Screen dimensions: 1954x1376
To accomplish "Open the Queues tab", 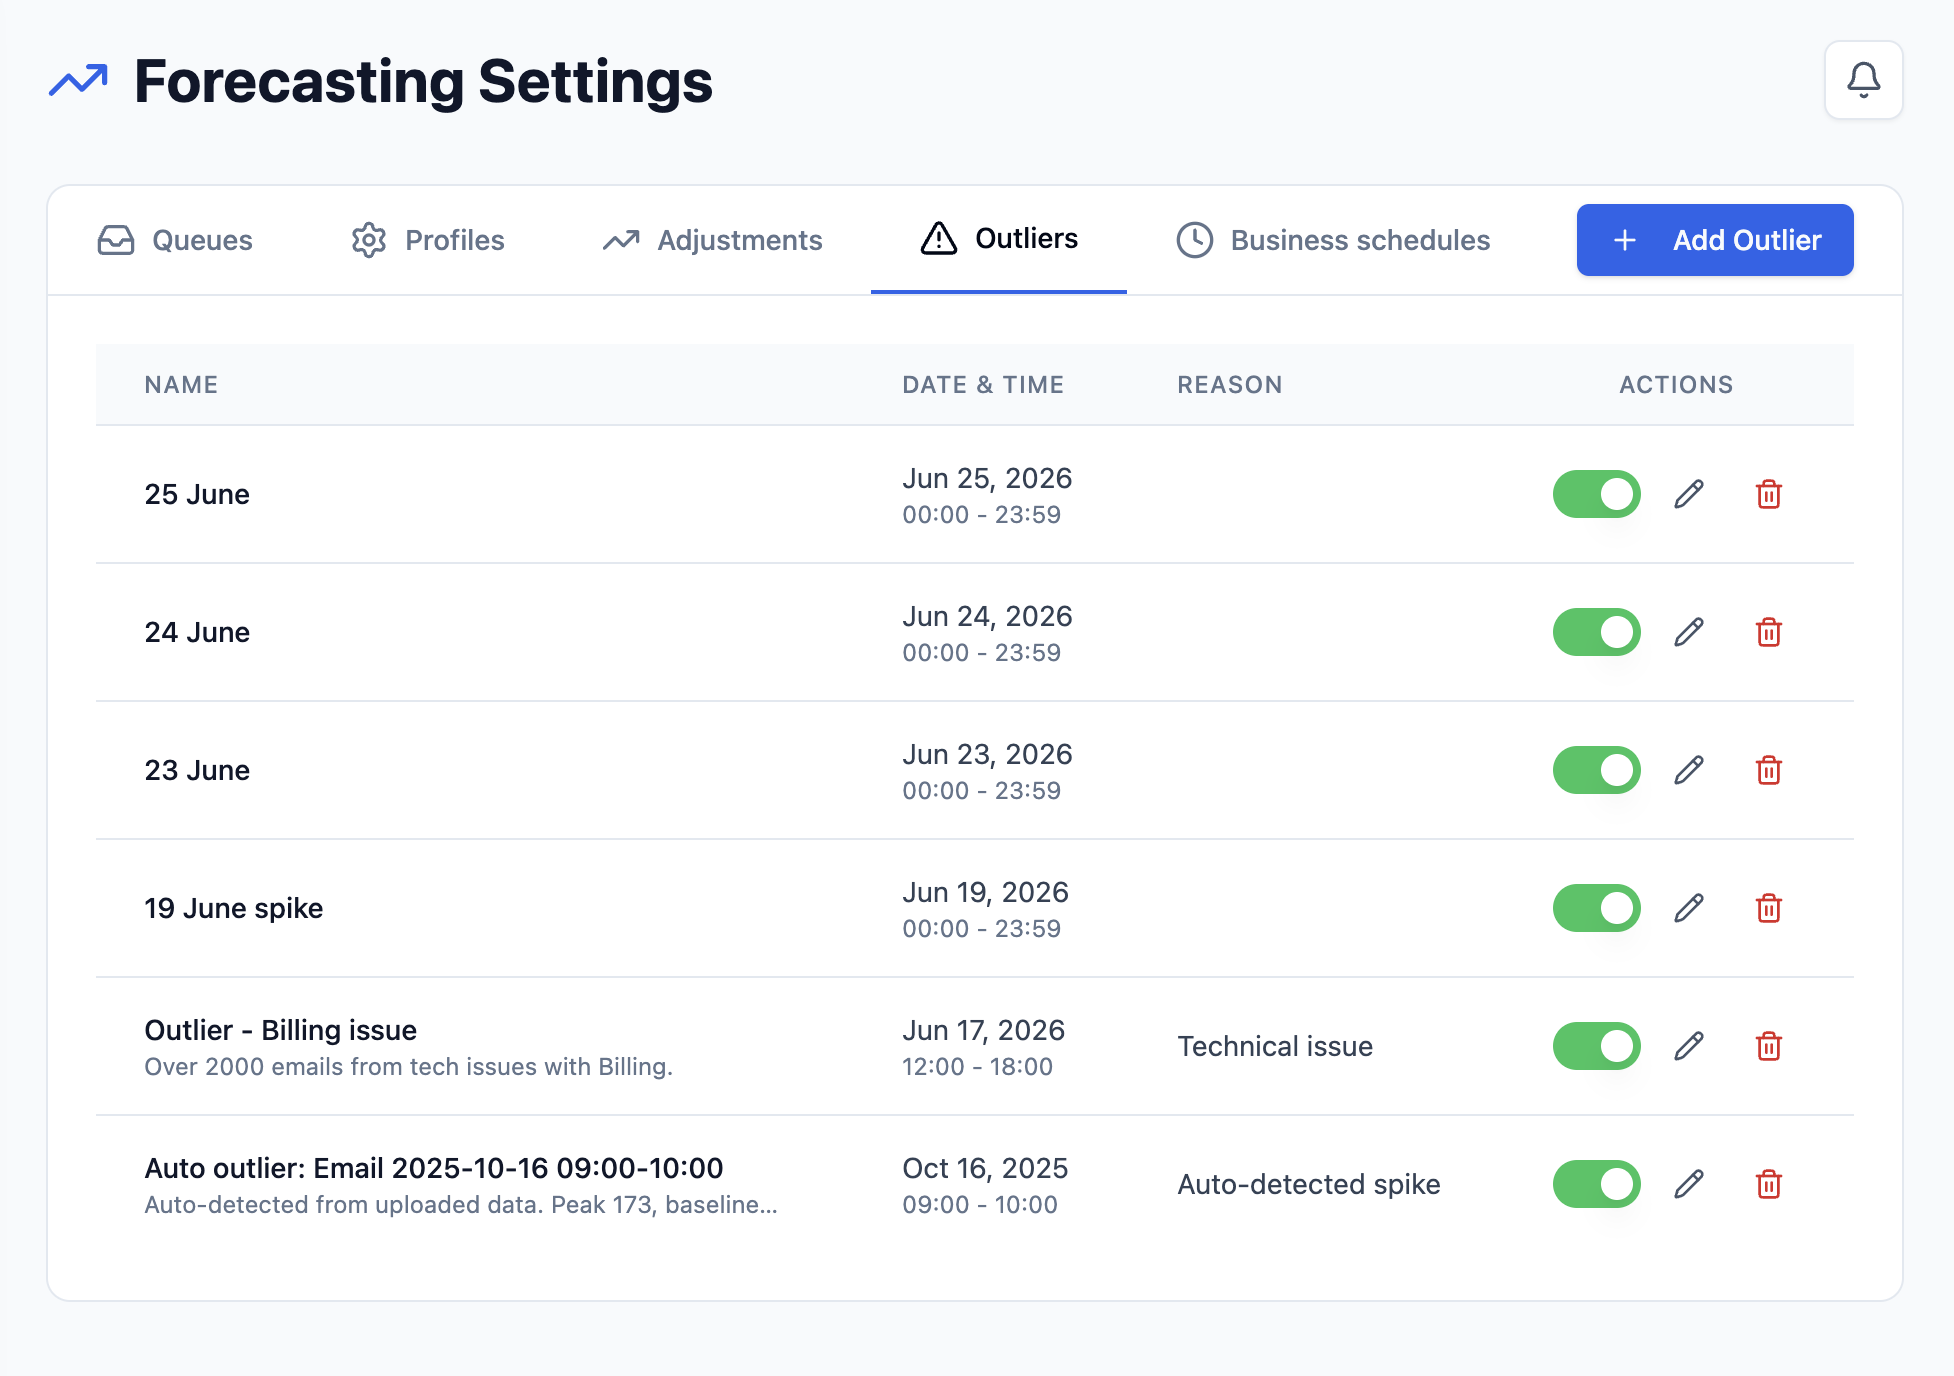I will pos(175,240).
